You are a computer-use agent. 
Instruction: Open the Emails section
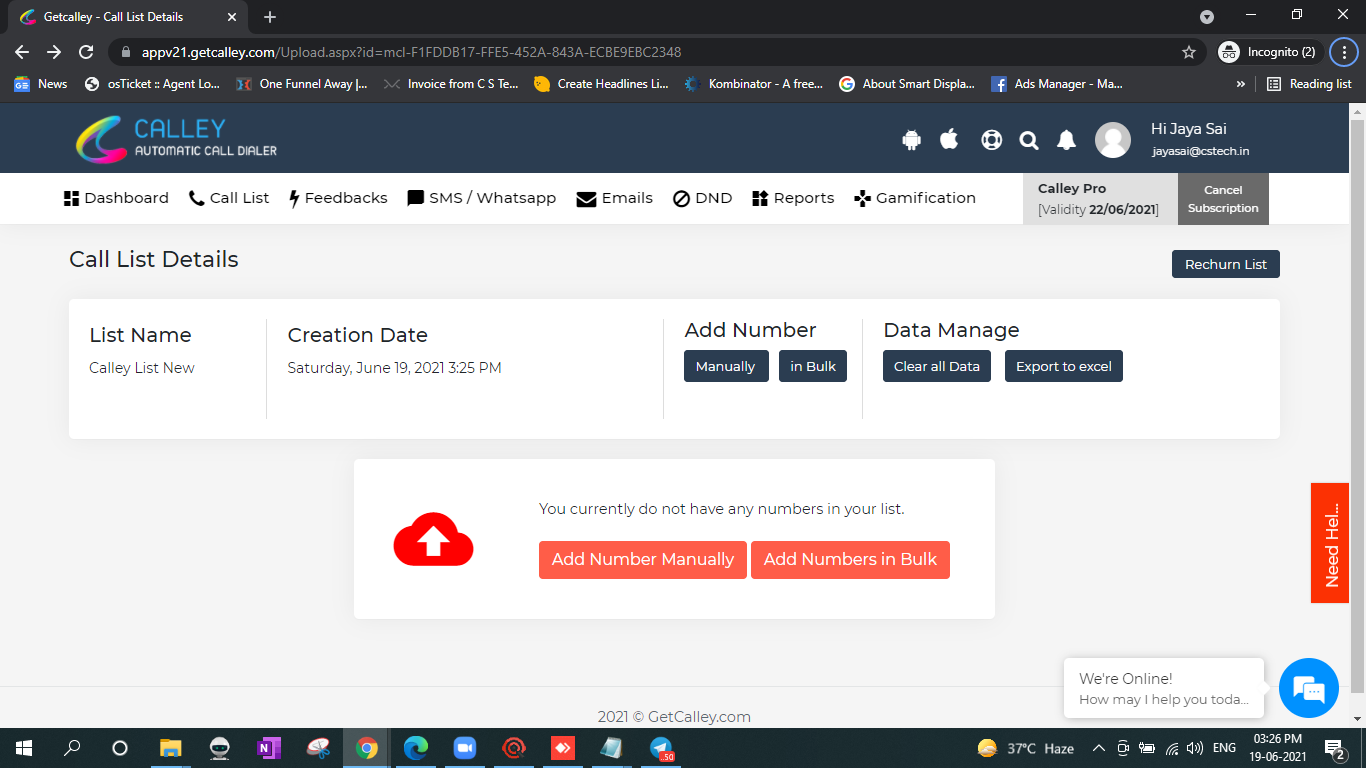615,198
